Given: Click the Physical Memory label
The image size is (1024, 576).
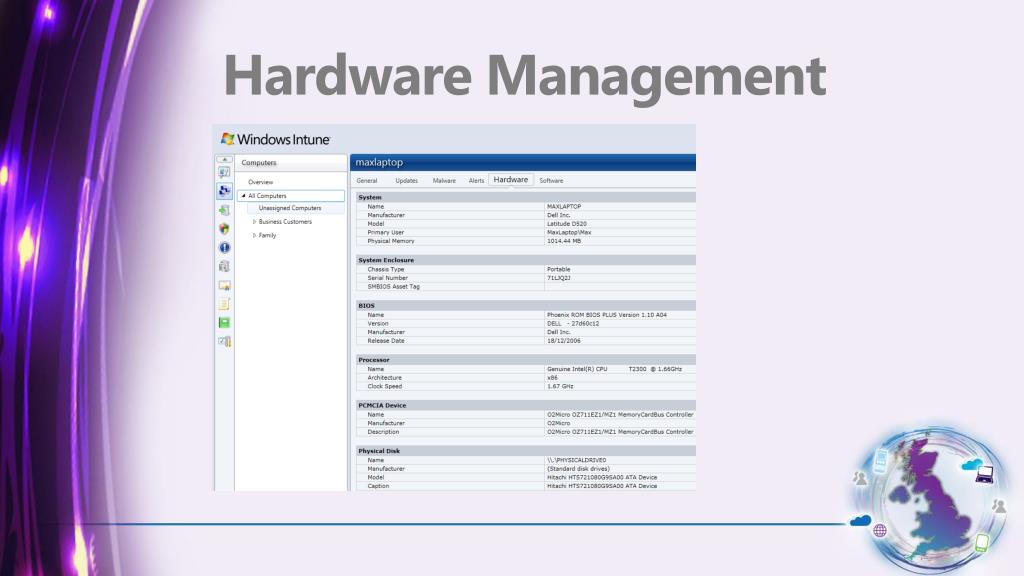Looking at the screenshot, I should click(x=391, y=241).
